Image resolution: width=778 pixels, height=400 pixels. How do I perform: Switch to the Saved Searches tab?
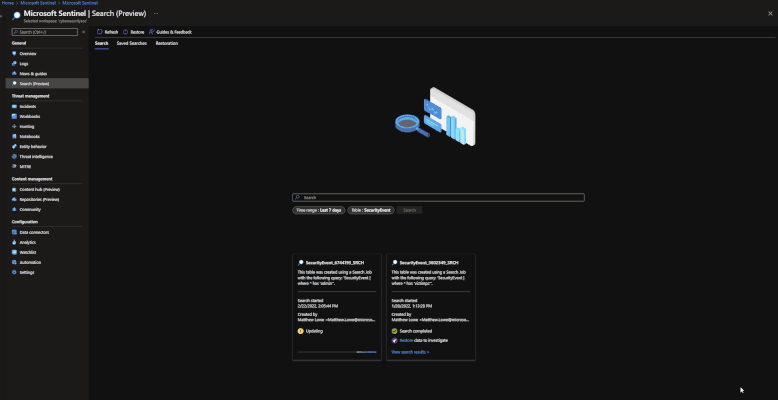(x=131, y=43)
